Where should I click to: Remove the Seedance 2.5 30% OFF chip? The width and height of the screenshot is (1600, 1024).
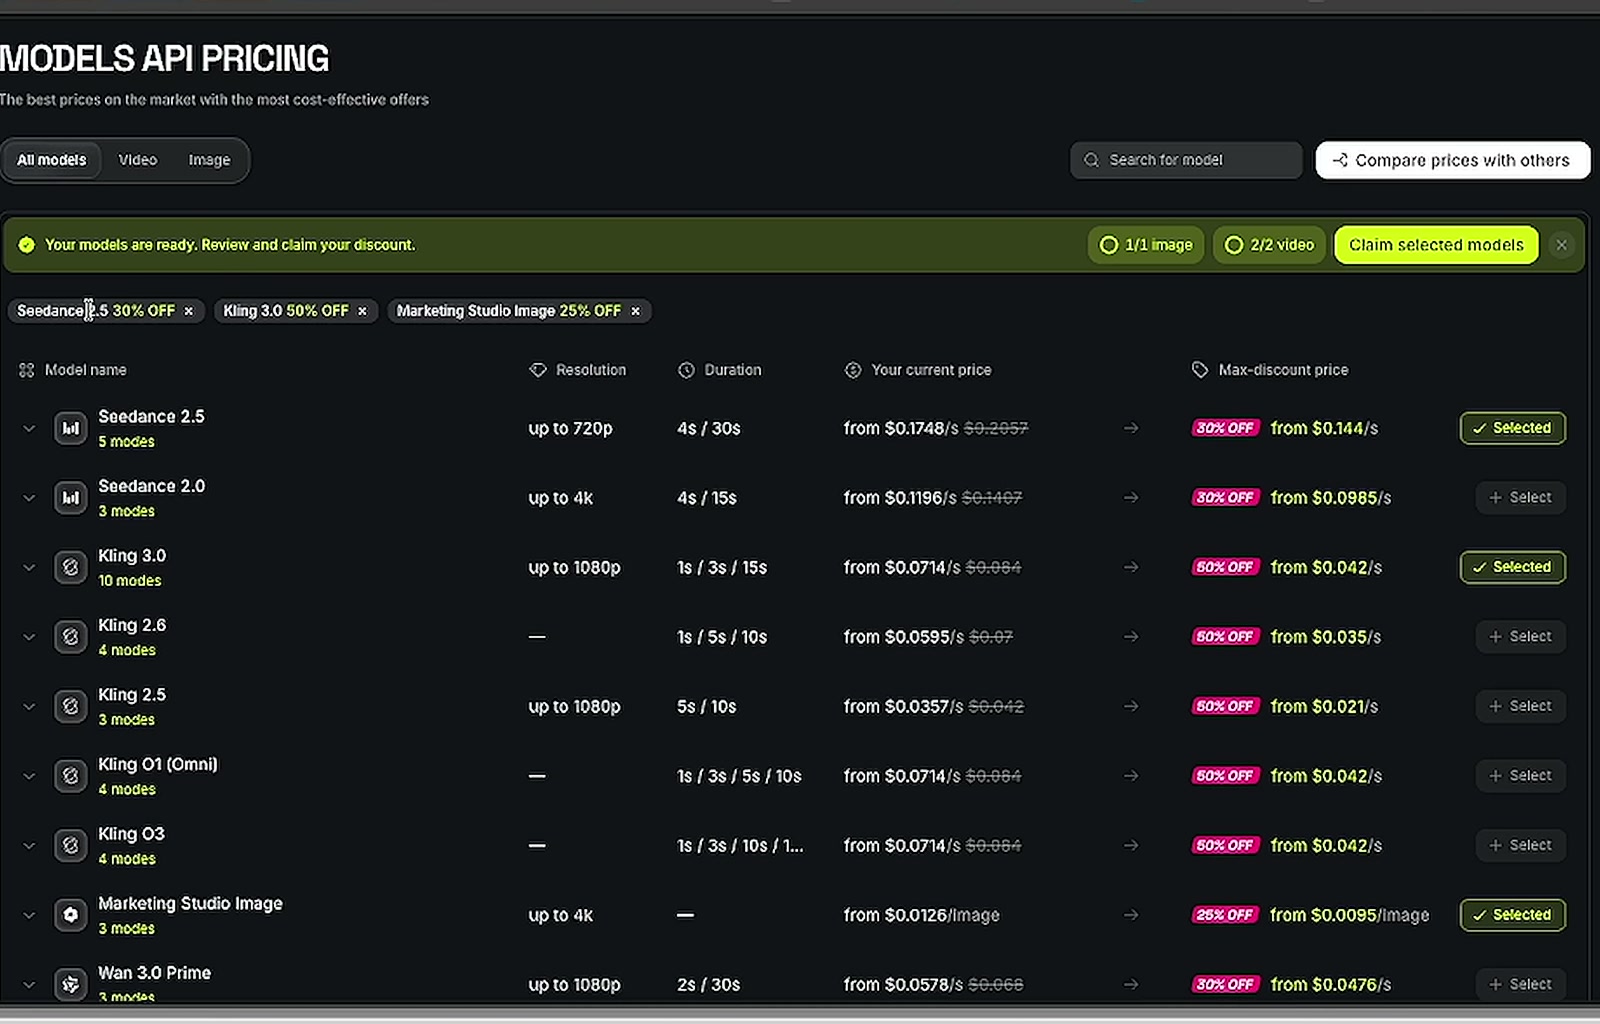(188, 311)
